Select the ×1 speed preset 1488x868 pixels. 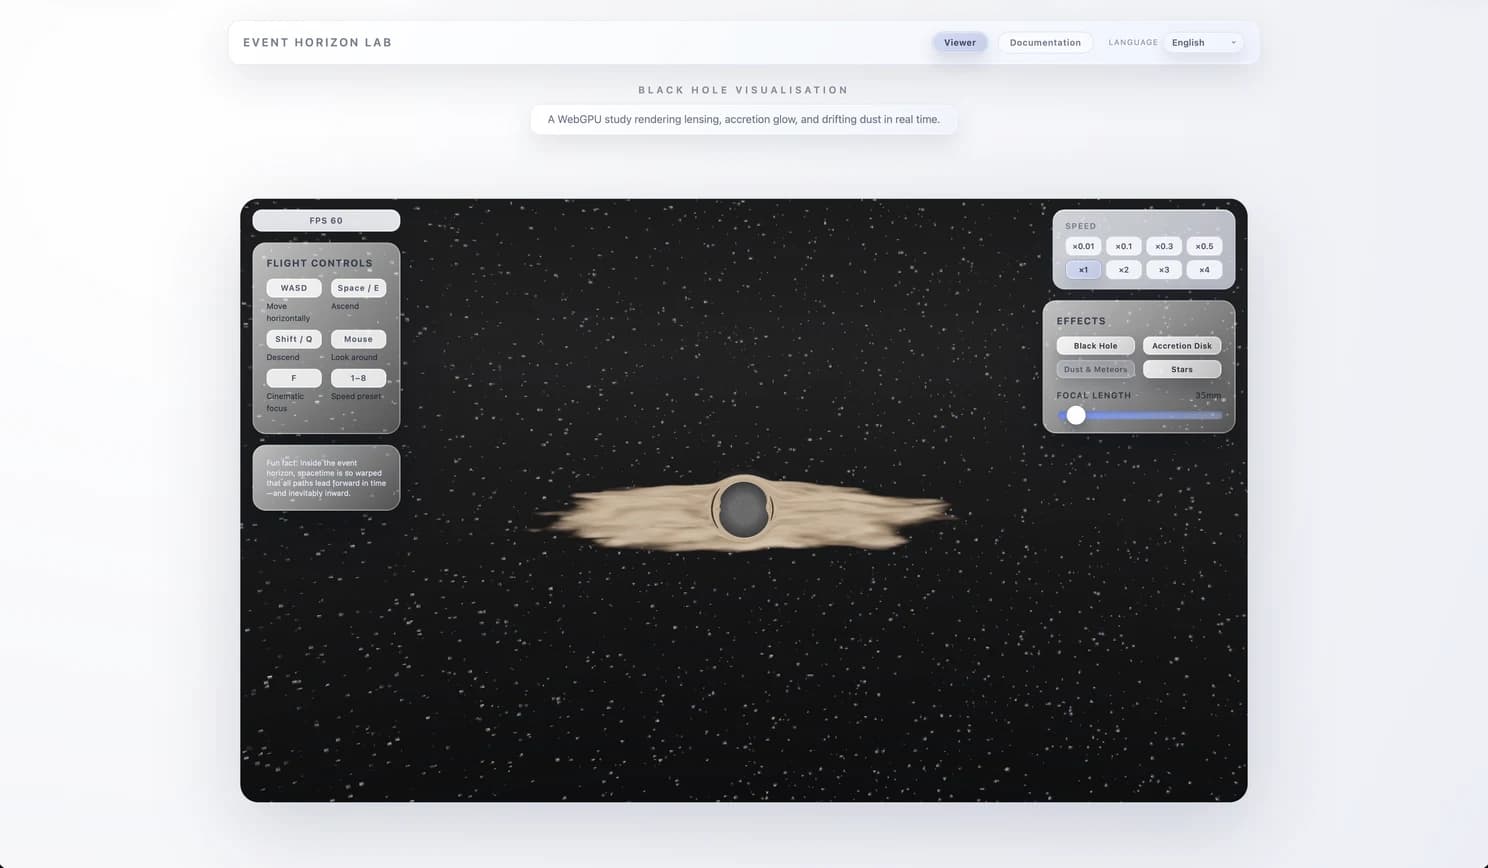[1083, 270]
